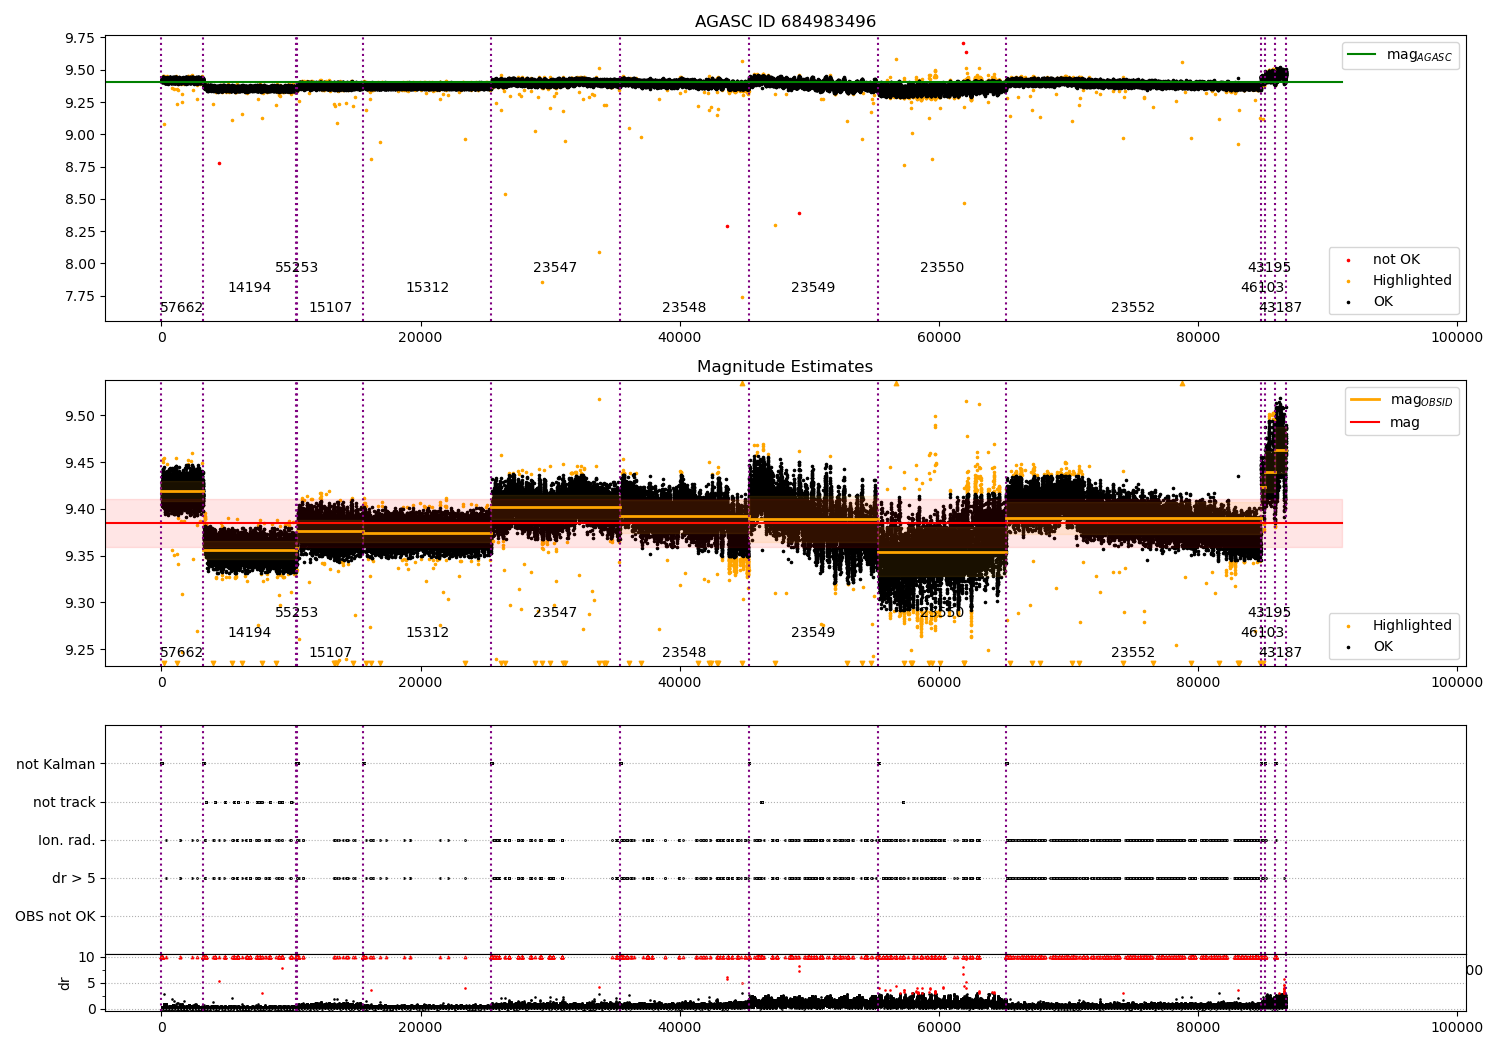Pick the "not OK" legend entry in top plot
Screen dimensions: 1500x1050
tap(1385, 260)
